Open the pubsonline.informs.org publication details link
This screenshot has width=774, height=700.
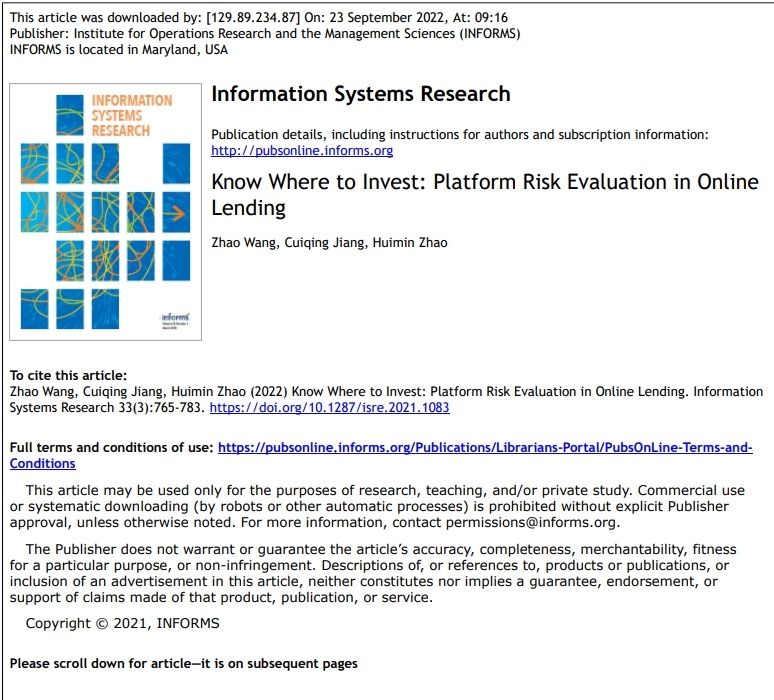click(x=302, y=151)
